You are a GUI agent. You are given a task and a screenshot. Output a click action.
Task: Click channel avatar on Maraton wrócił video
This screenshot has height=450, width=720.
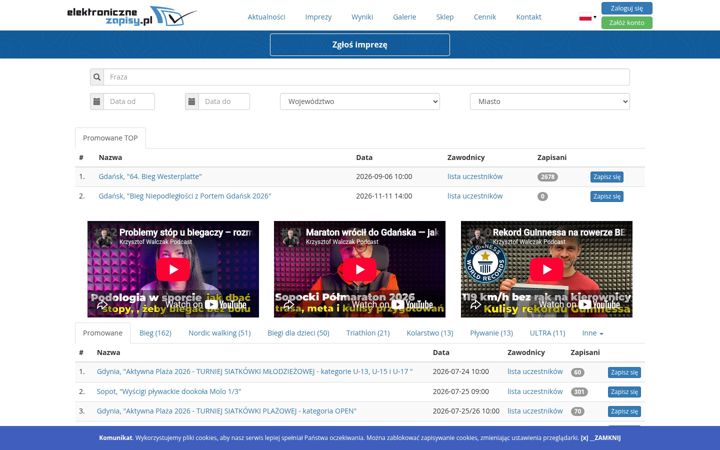pyautogui.click(x=291, y=237)
